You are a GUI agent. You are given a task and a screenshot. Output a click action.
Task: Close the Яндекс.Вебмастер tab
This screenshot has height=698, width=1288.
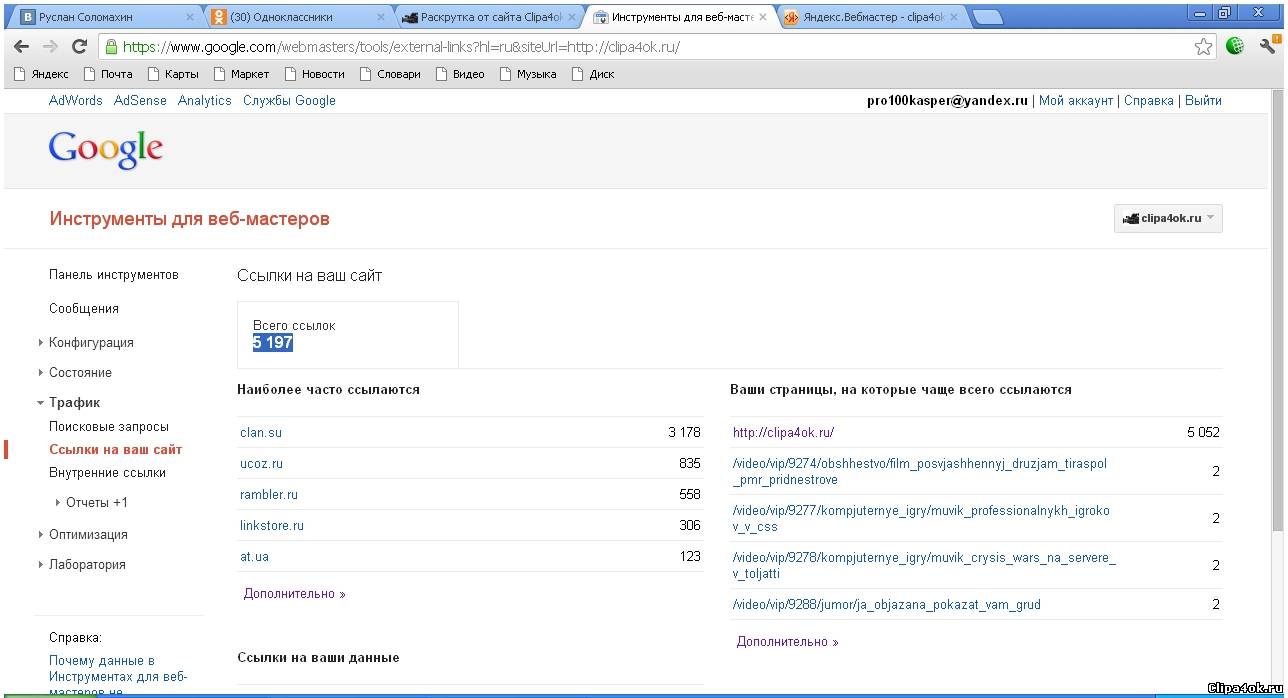tap(953, 17)
